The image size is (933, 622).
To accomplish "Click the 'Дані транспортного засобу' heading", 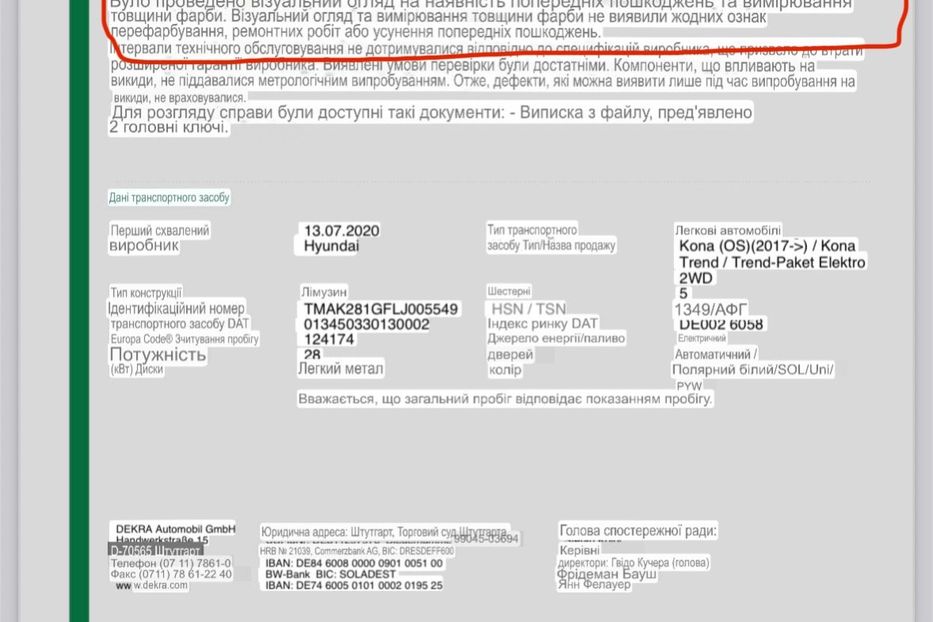I will pyautogui.click(x=169, y=198).
